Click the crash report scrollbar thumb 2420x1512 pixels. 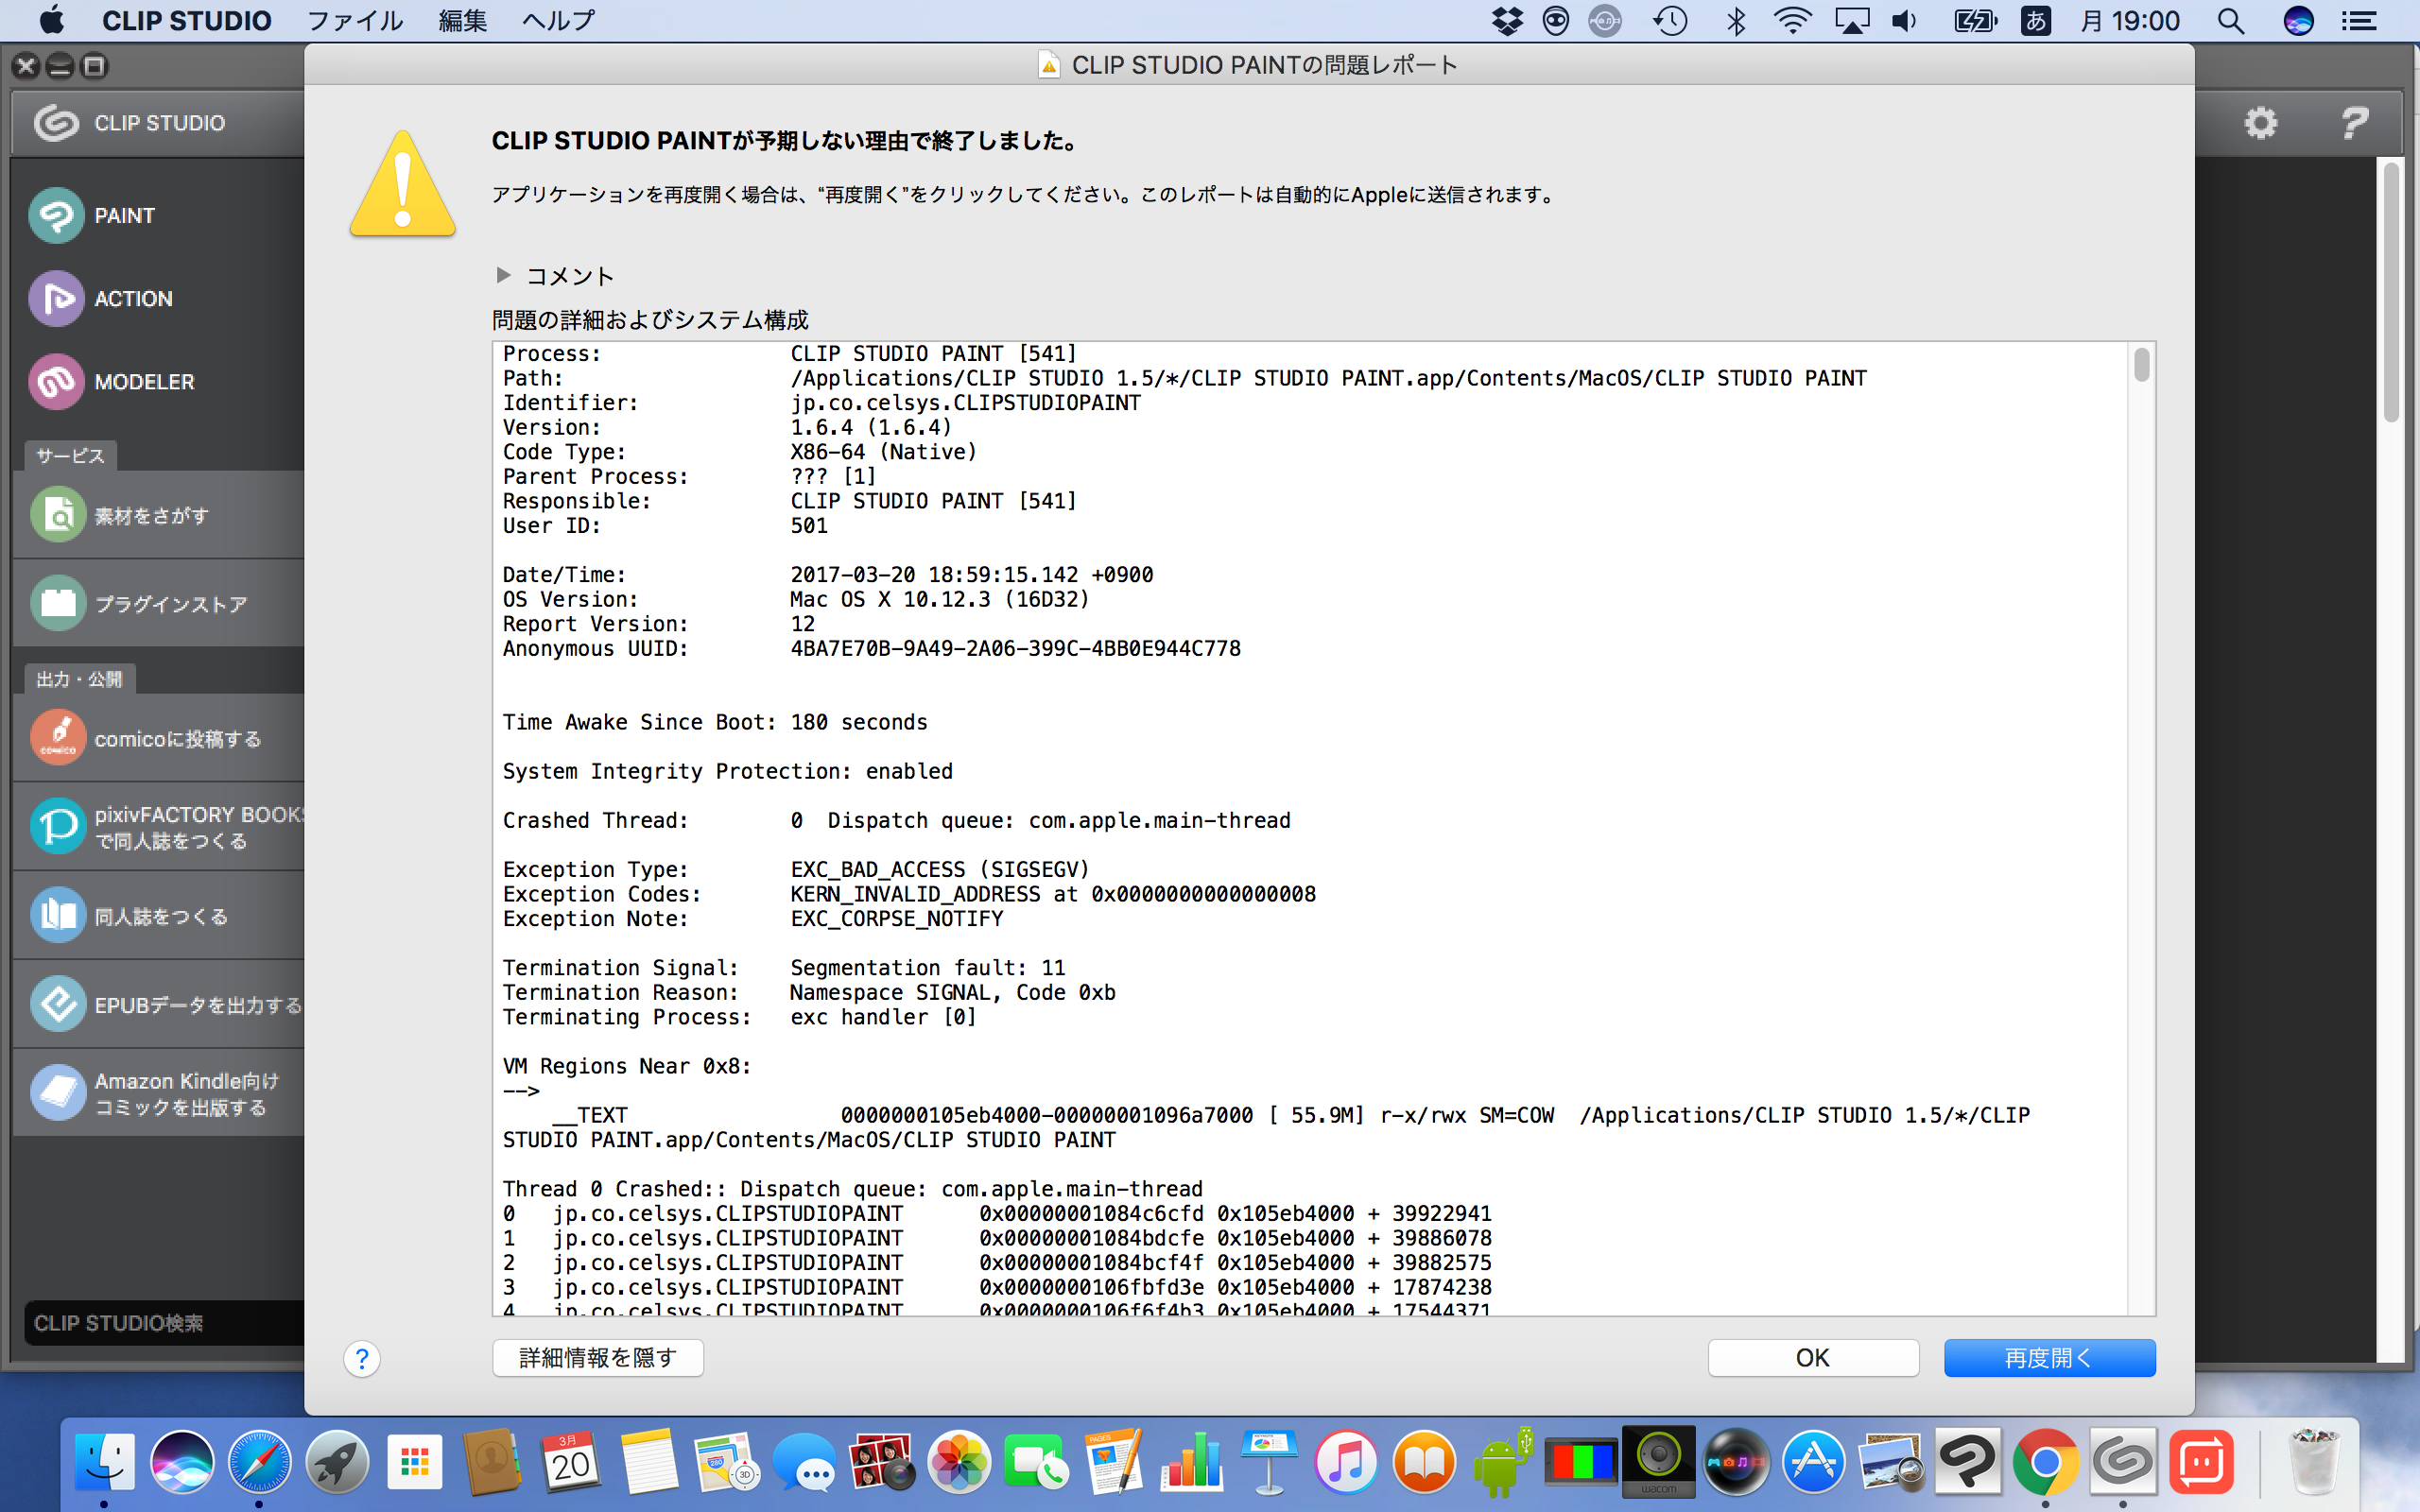point(2141,365)
